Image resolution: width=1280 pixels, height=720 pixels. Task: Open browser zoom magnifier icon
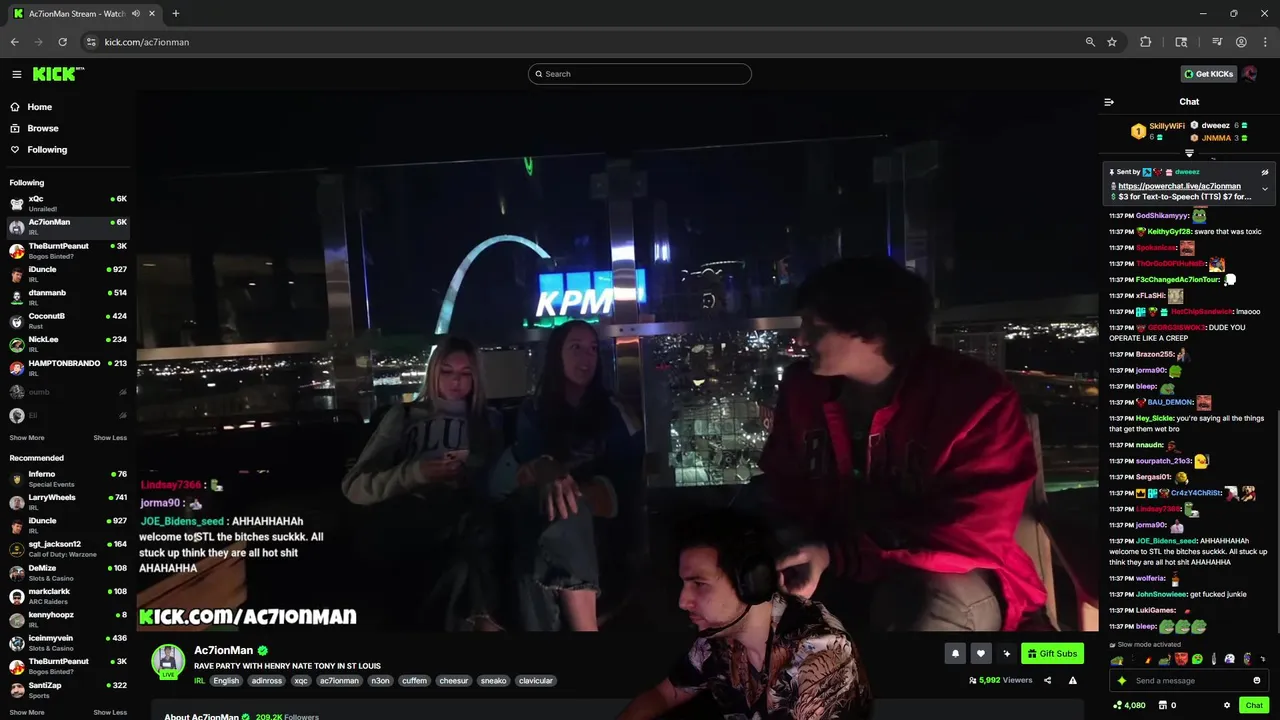(1090, 42)
